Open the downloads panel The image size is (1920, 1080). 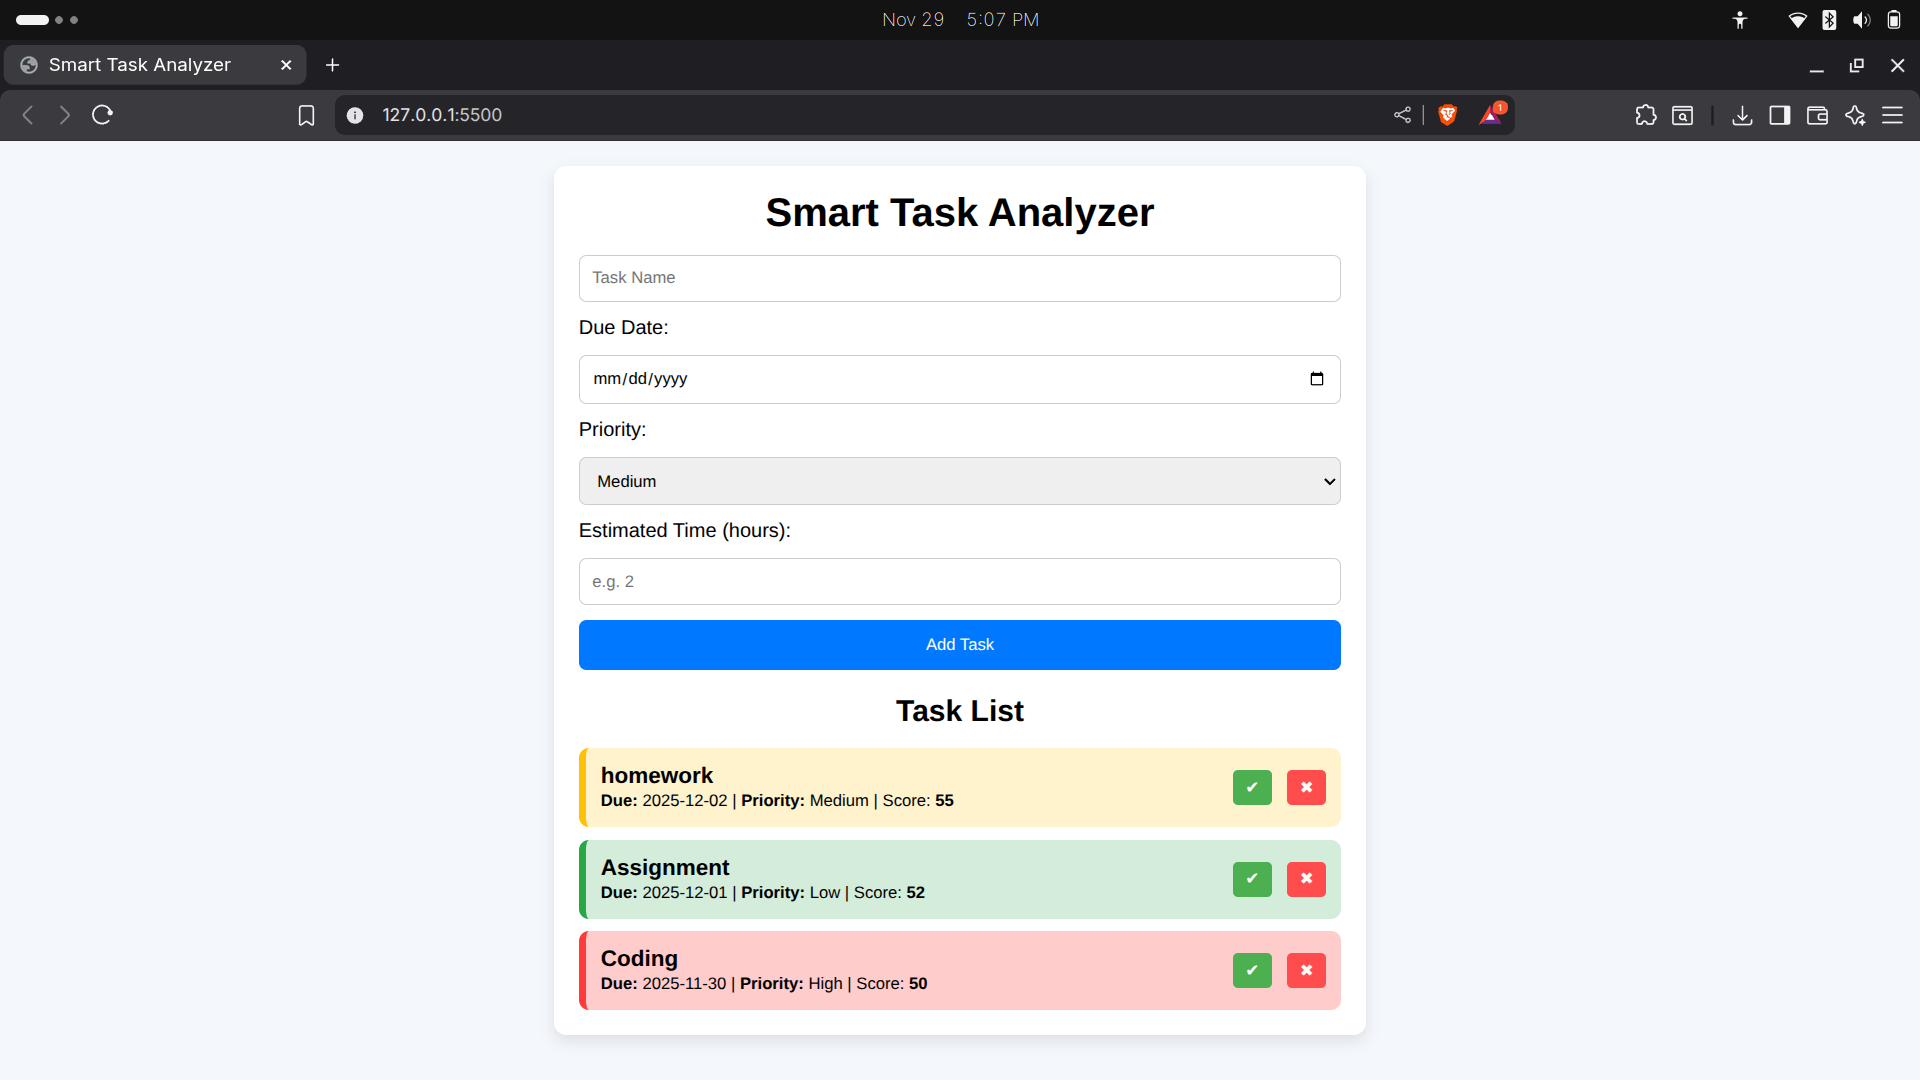pyautogui.click(x=1742, y=115)
